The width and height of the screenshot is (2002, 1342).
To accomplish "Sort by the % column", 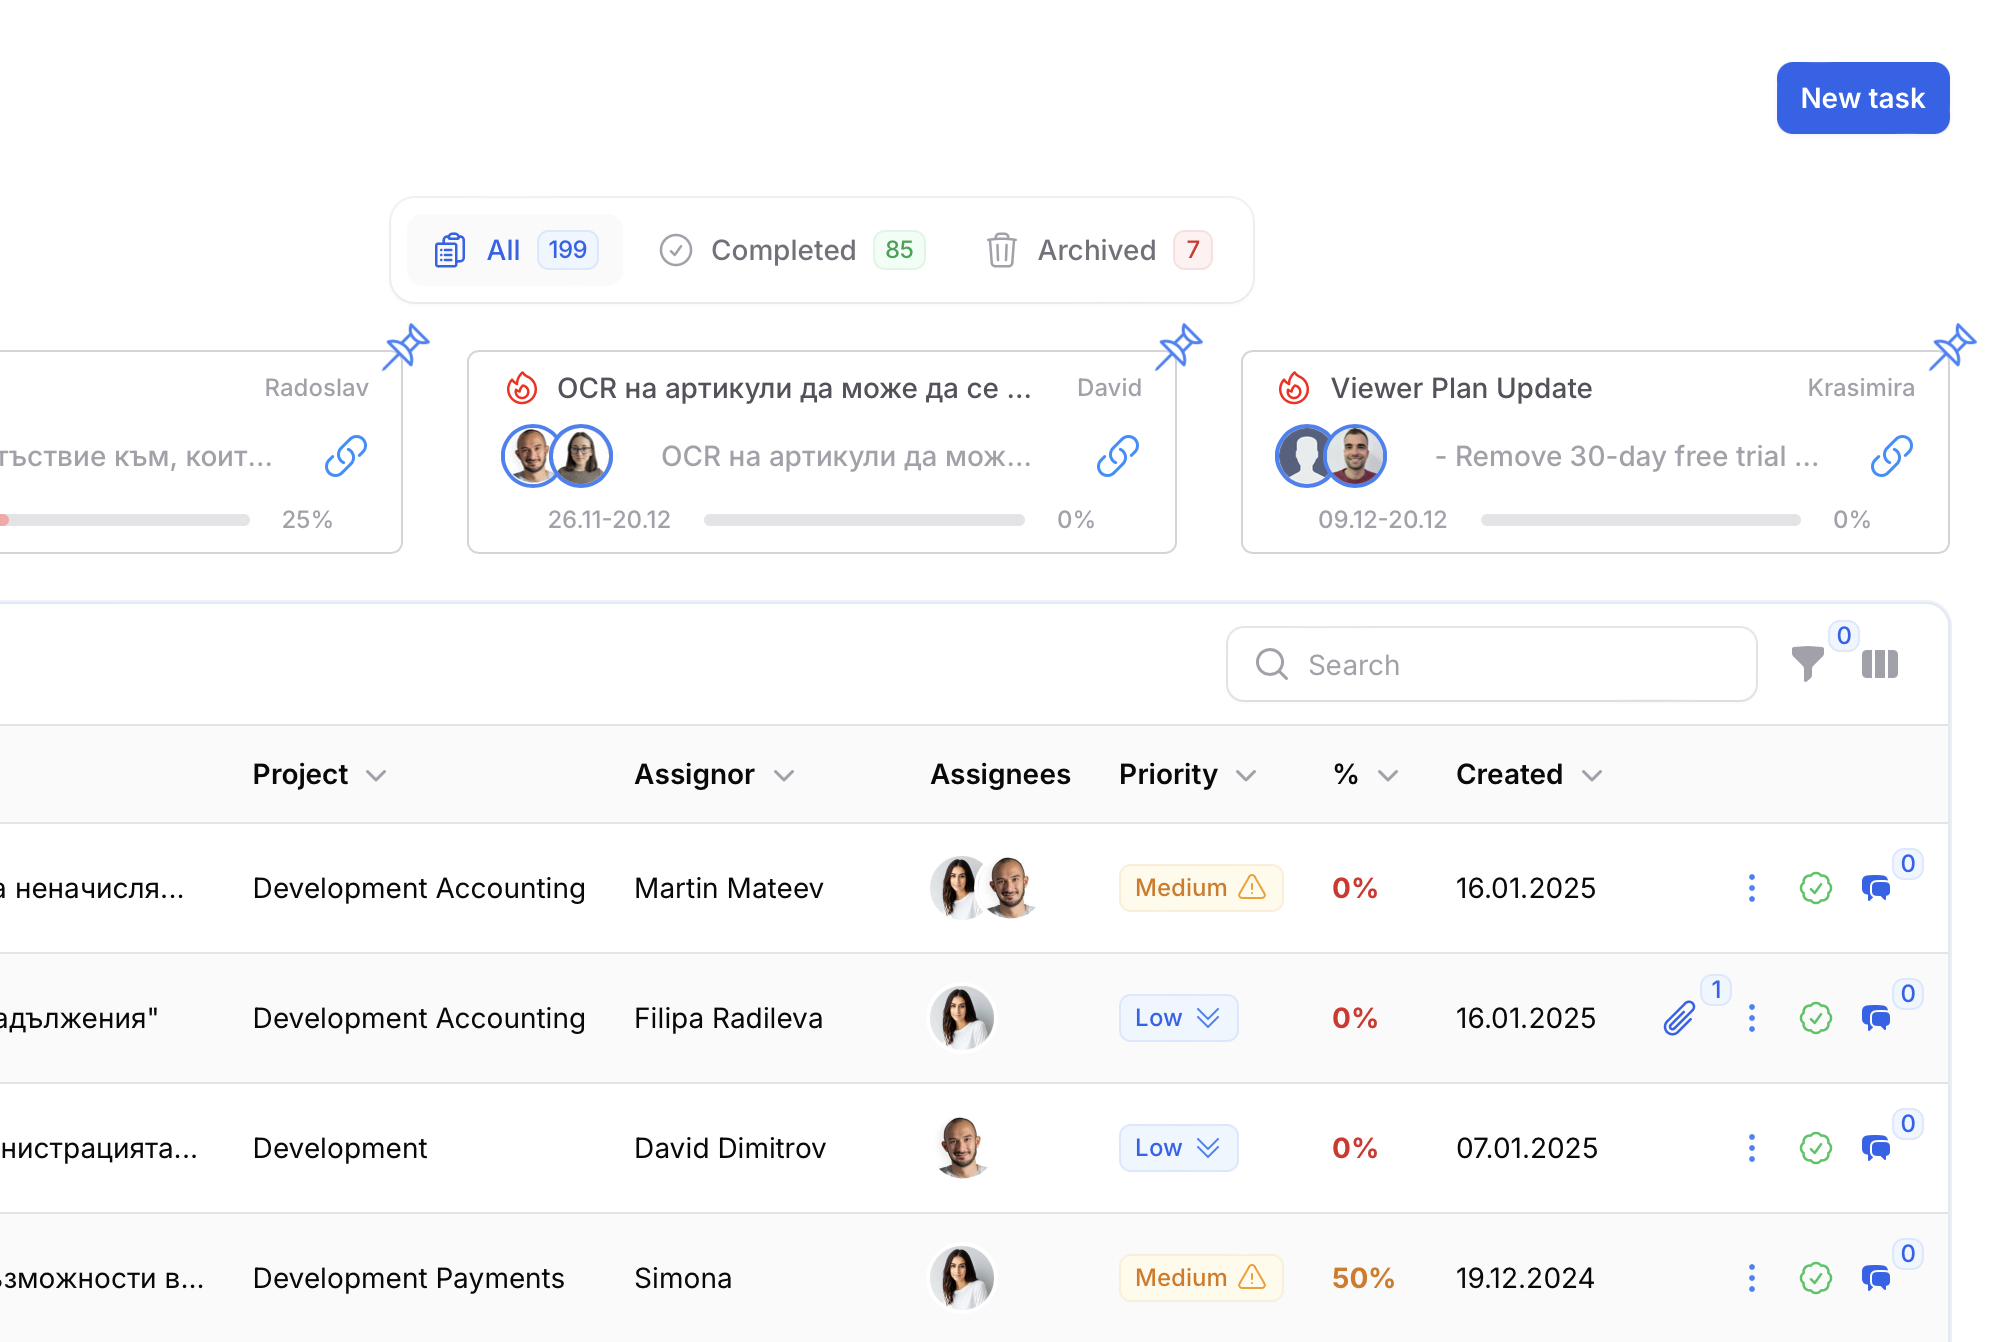I will pyautogui.click(x=1365, y=774).
